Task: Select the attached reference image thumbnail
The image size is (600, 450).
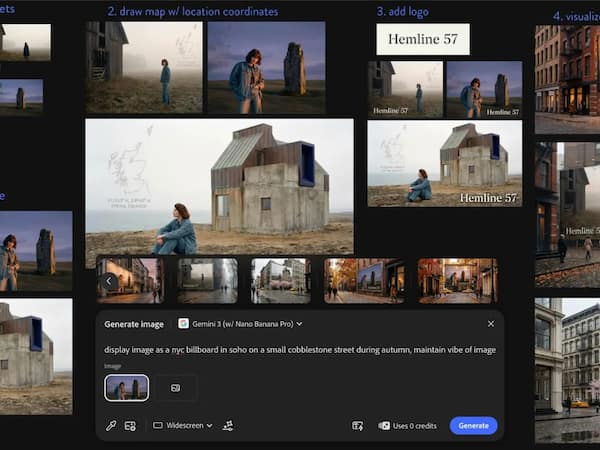Action: 127,388
